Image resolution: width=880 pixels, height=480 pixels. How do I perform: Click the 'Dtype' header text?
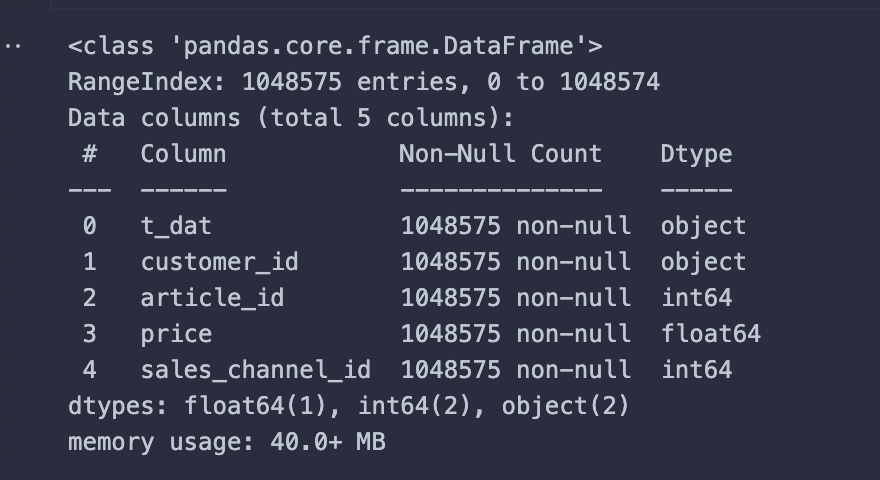pos(696,154)
